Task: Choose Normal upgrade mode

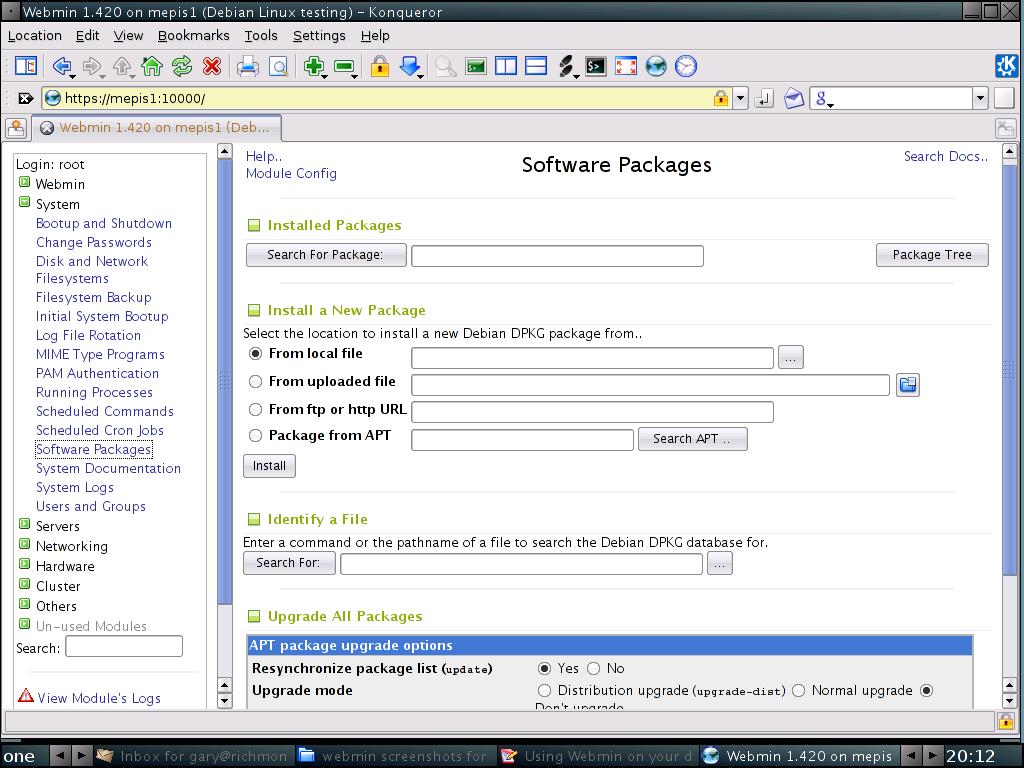Action: point(798,690)
